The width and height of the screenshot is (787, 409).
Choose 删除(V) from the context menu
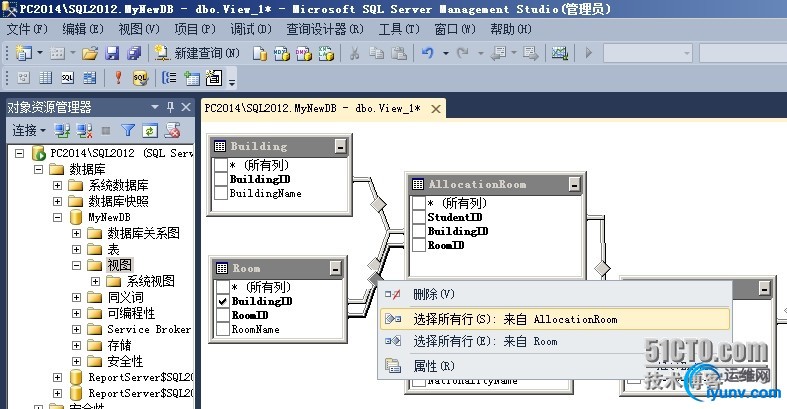pos(555,294)
